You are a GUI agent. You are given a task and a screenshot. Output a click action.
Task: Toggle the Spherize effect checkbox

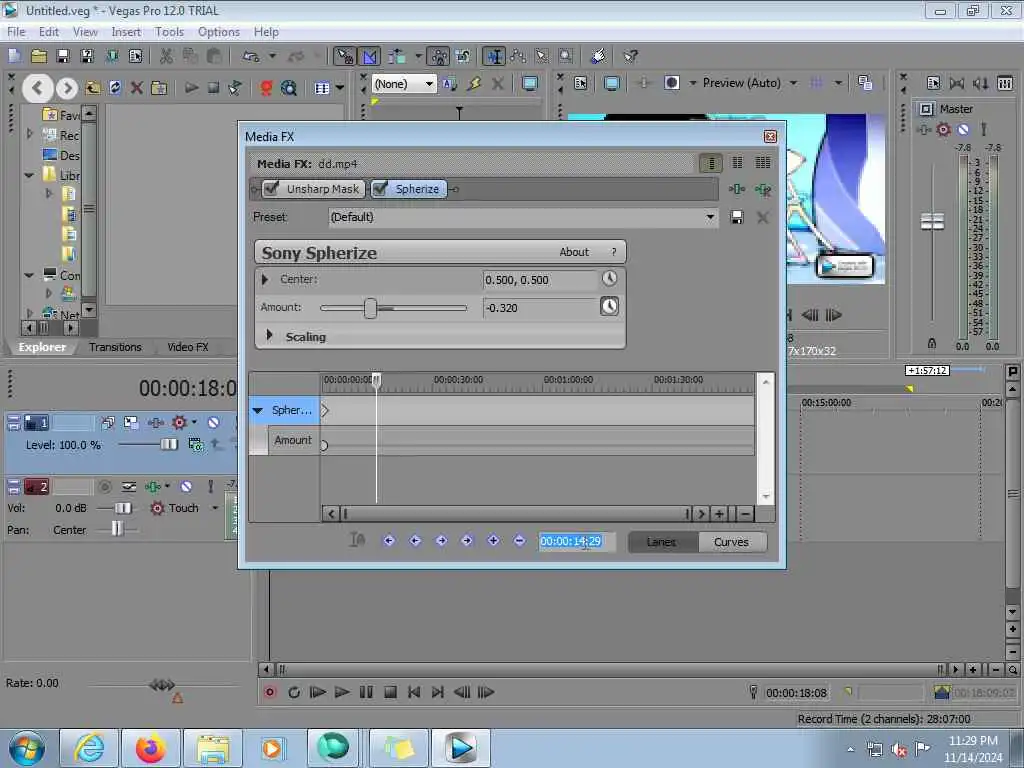pyautogui.click(x=380, y=189)
